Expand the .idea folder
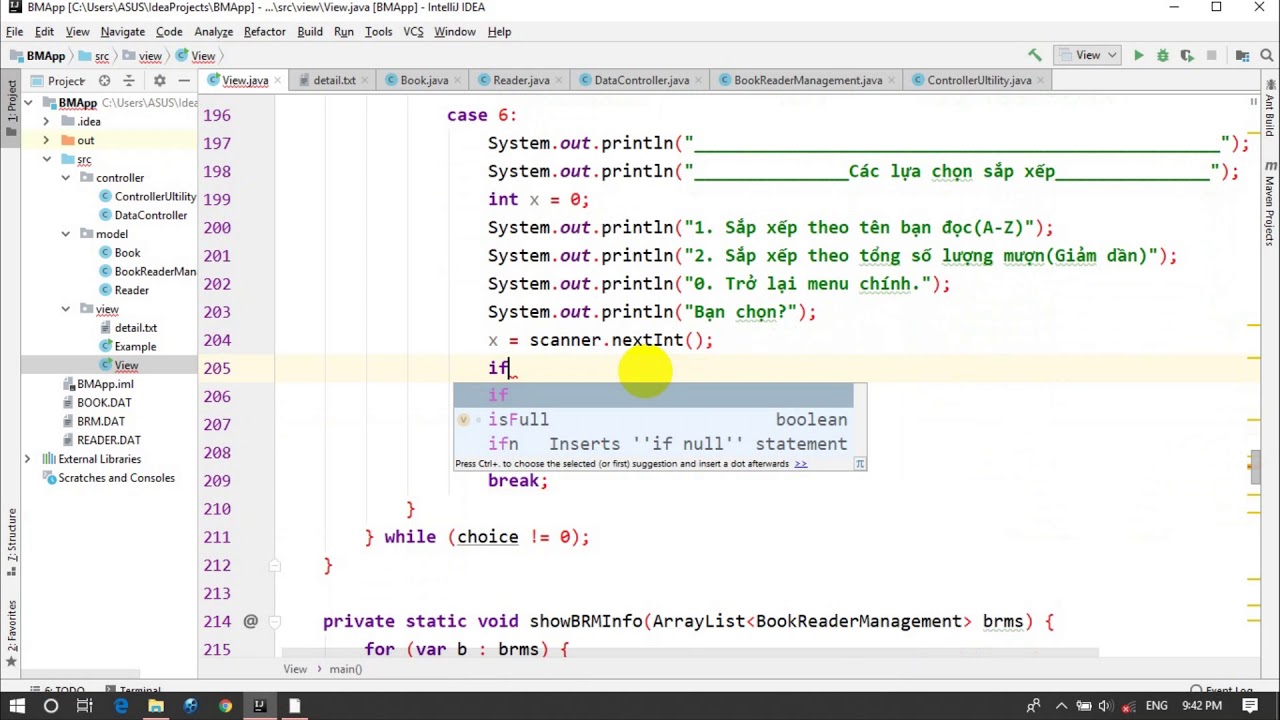1280x720 pixels. click(x=46, y=121)
